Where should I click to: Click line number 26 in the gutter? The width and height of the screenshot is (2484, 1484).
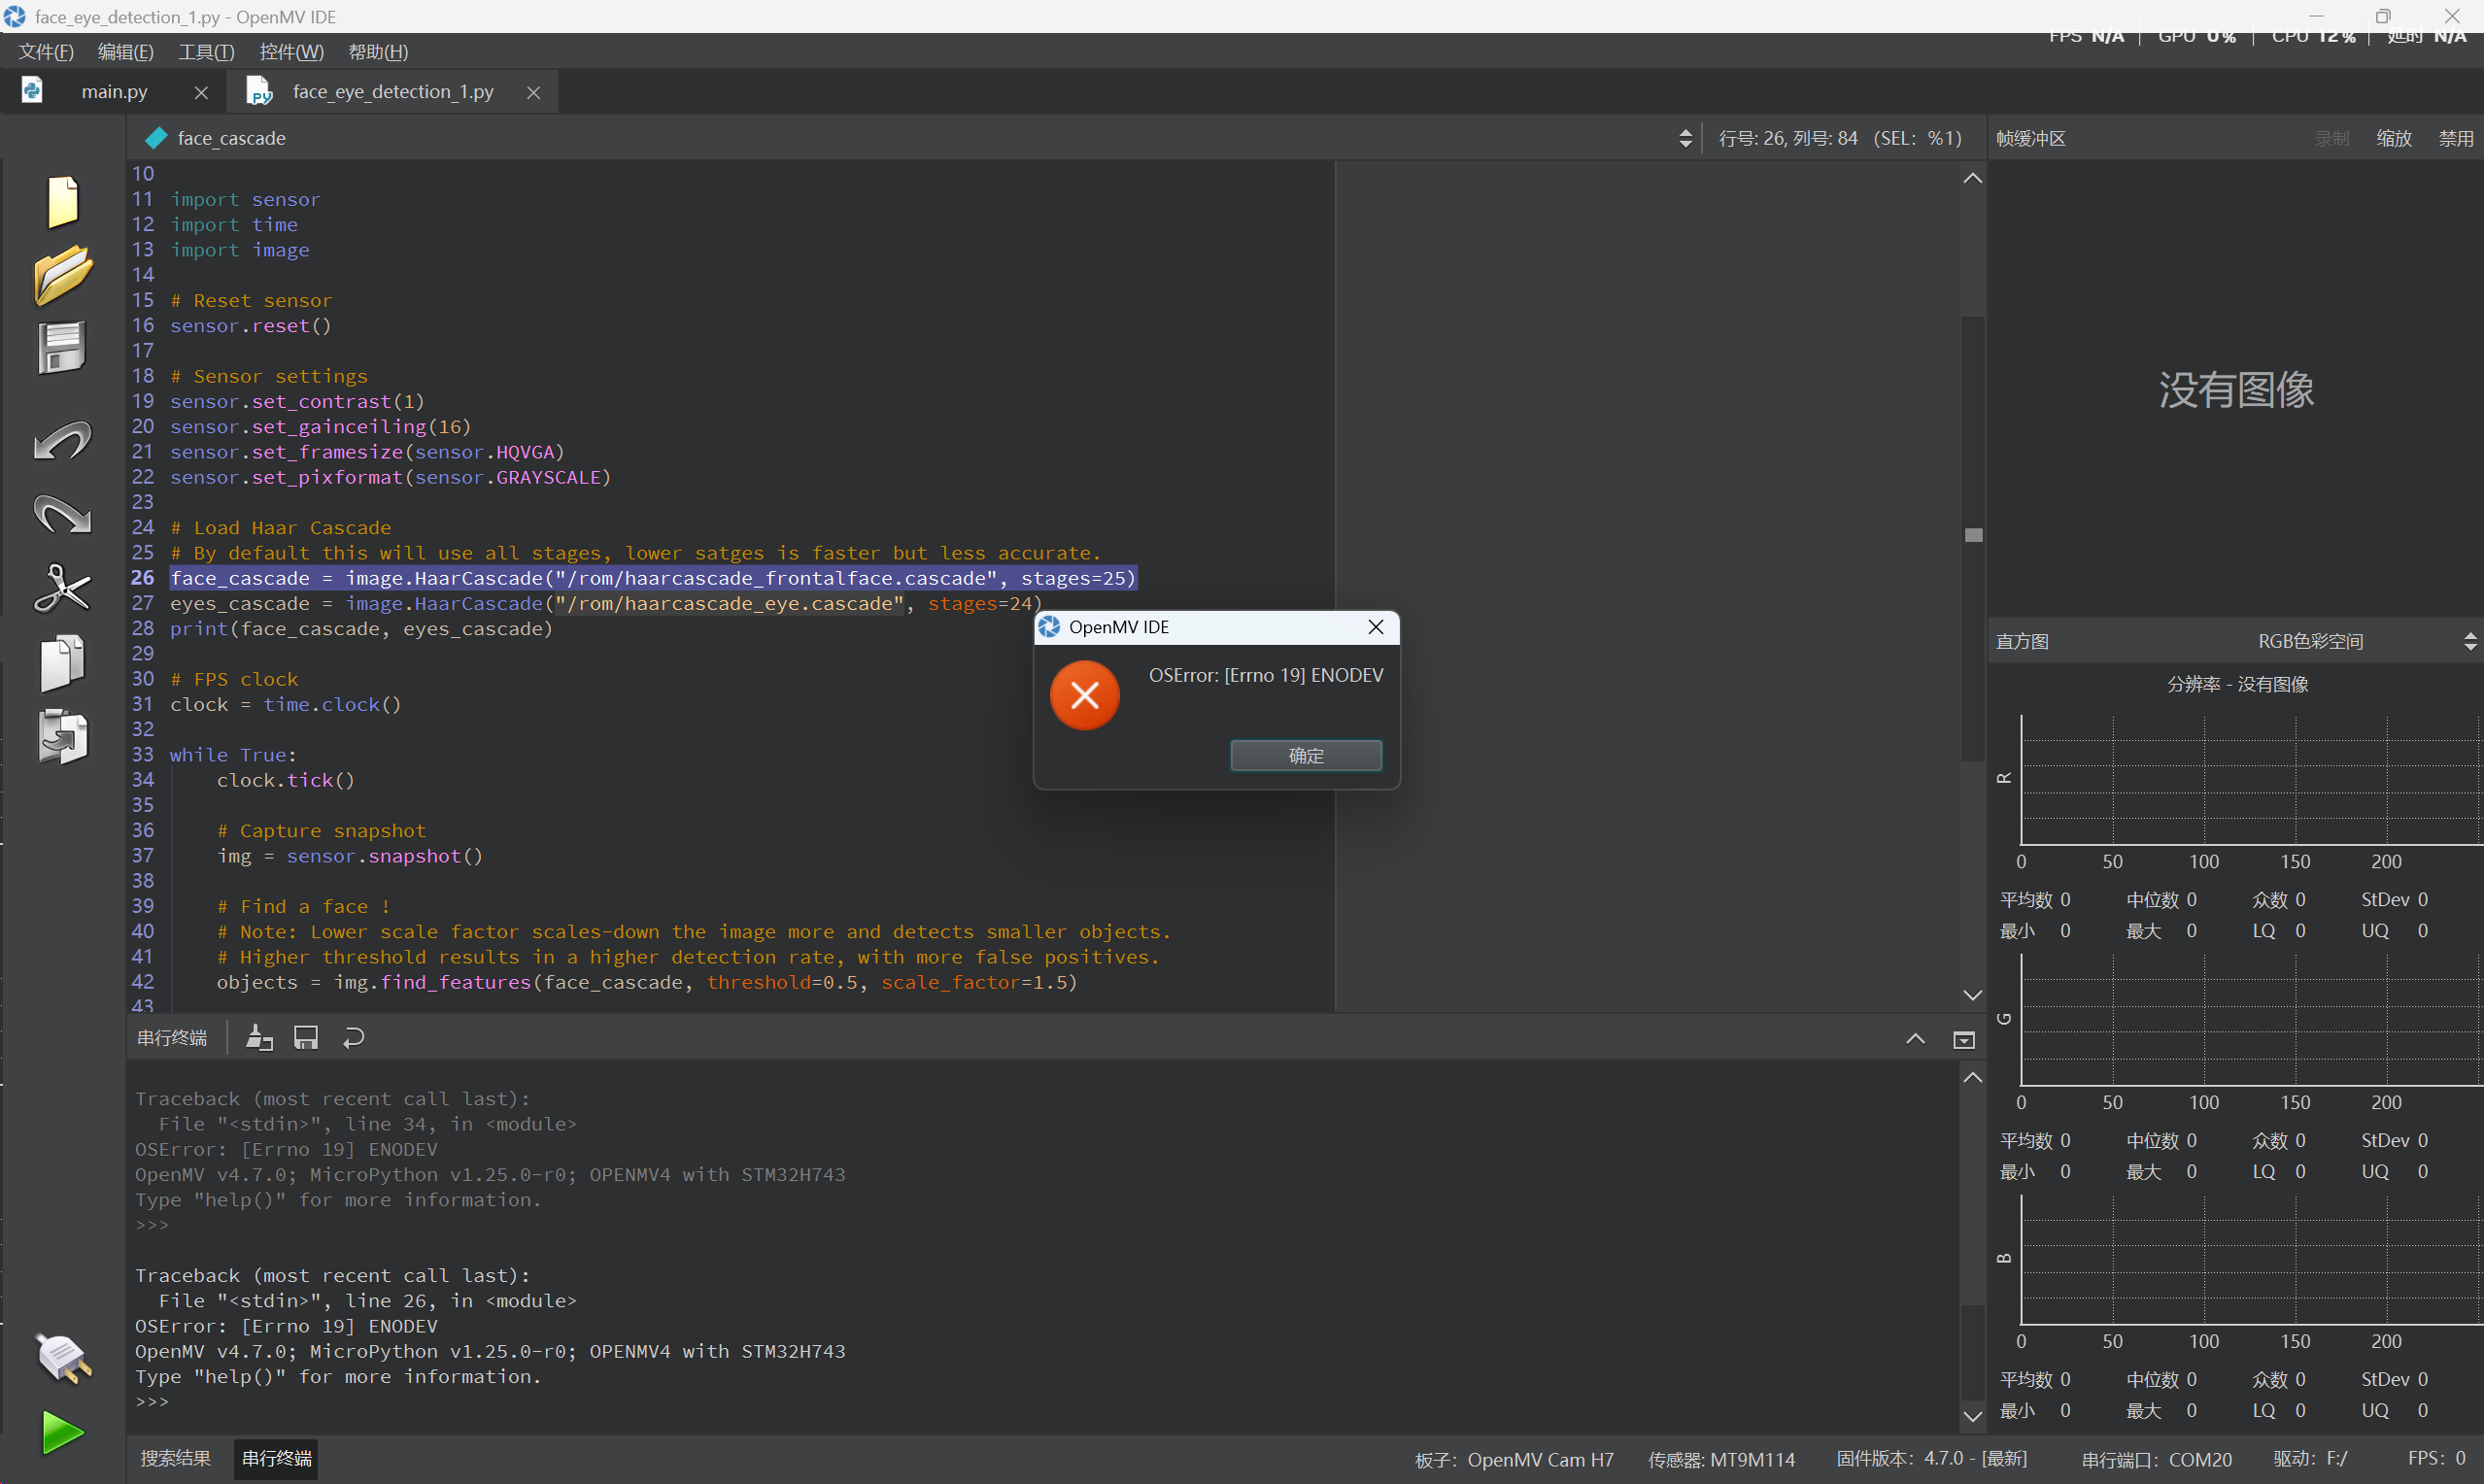[143, 578]
